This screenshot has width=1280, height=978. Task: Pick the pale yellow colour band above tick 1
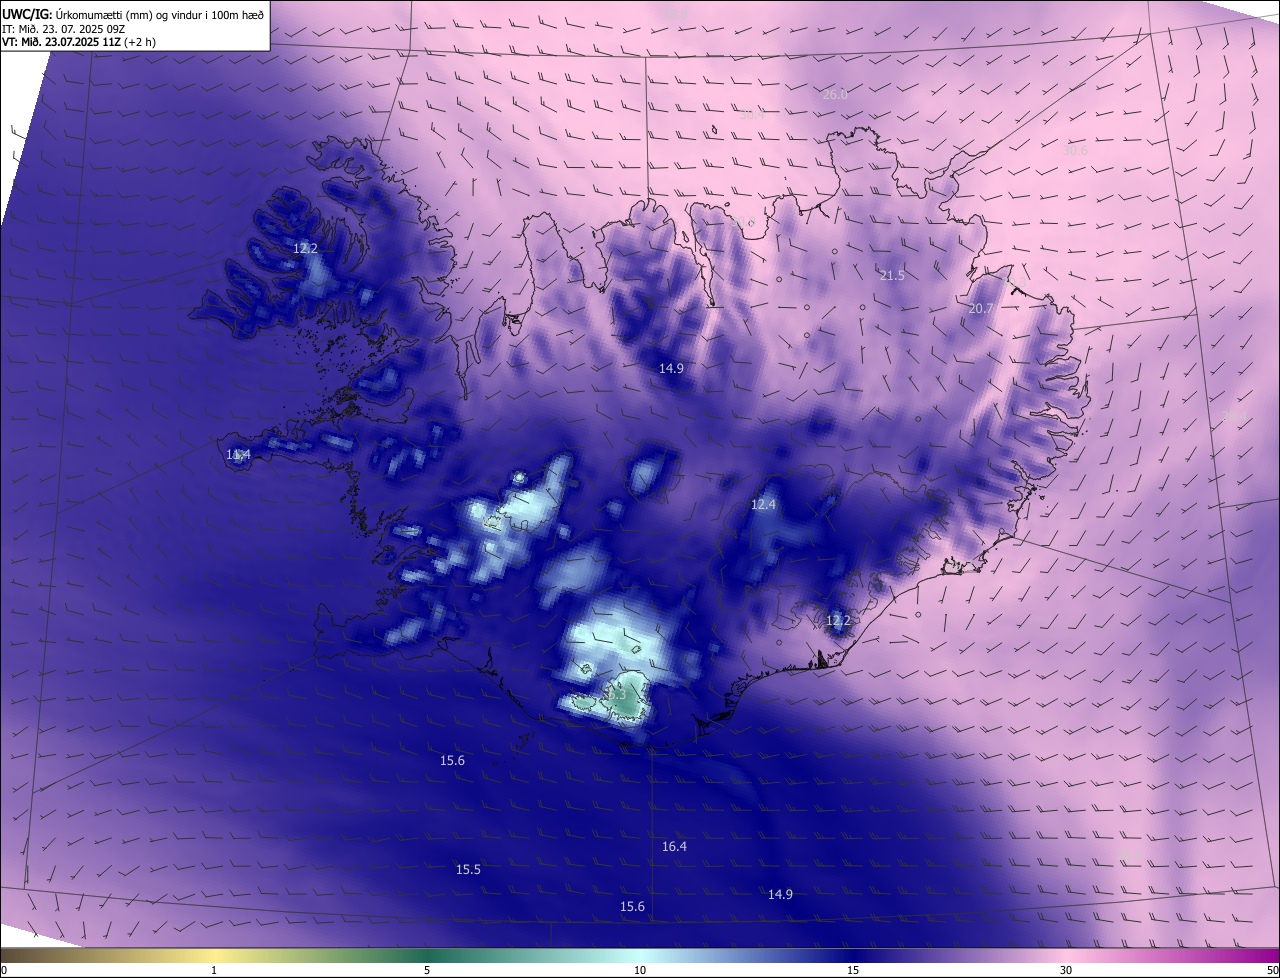pos(214,955)
